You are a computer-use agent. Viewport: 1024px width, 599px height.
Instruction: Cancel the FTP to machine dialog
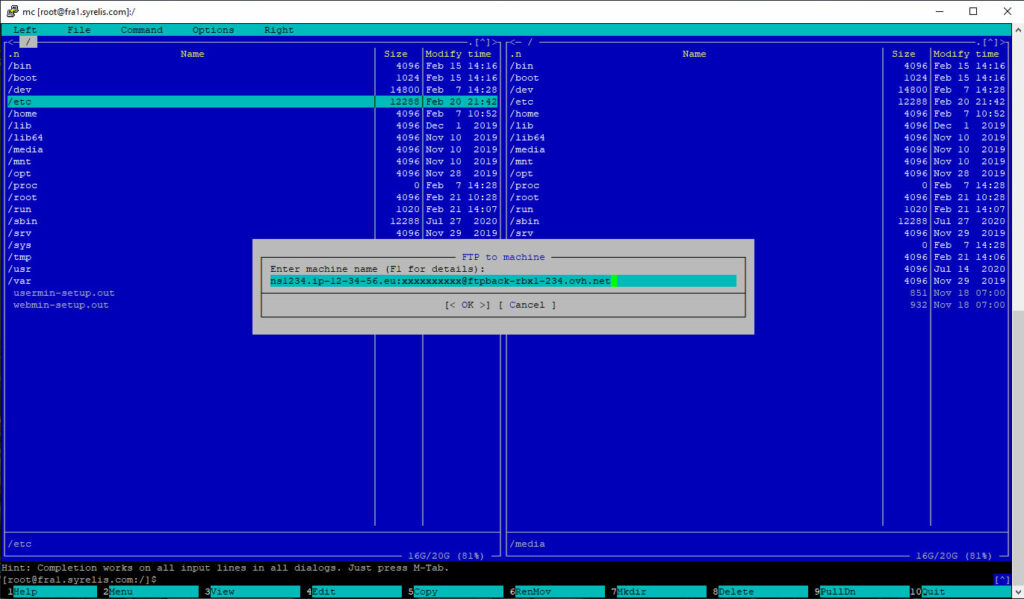coord(527,305)
